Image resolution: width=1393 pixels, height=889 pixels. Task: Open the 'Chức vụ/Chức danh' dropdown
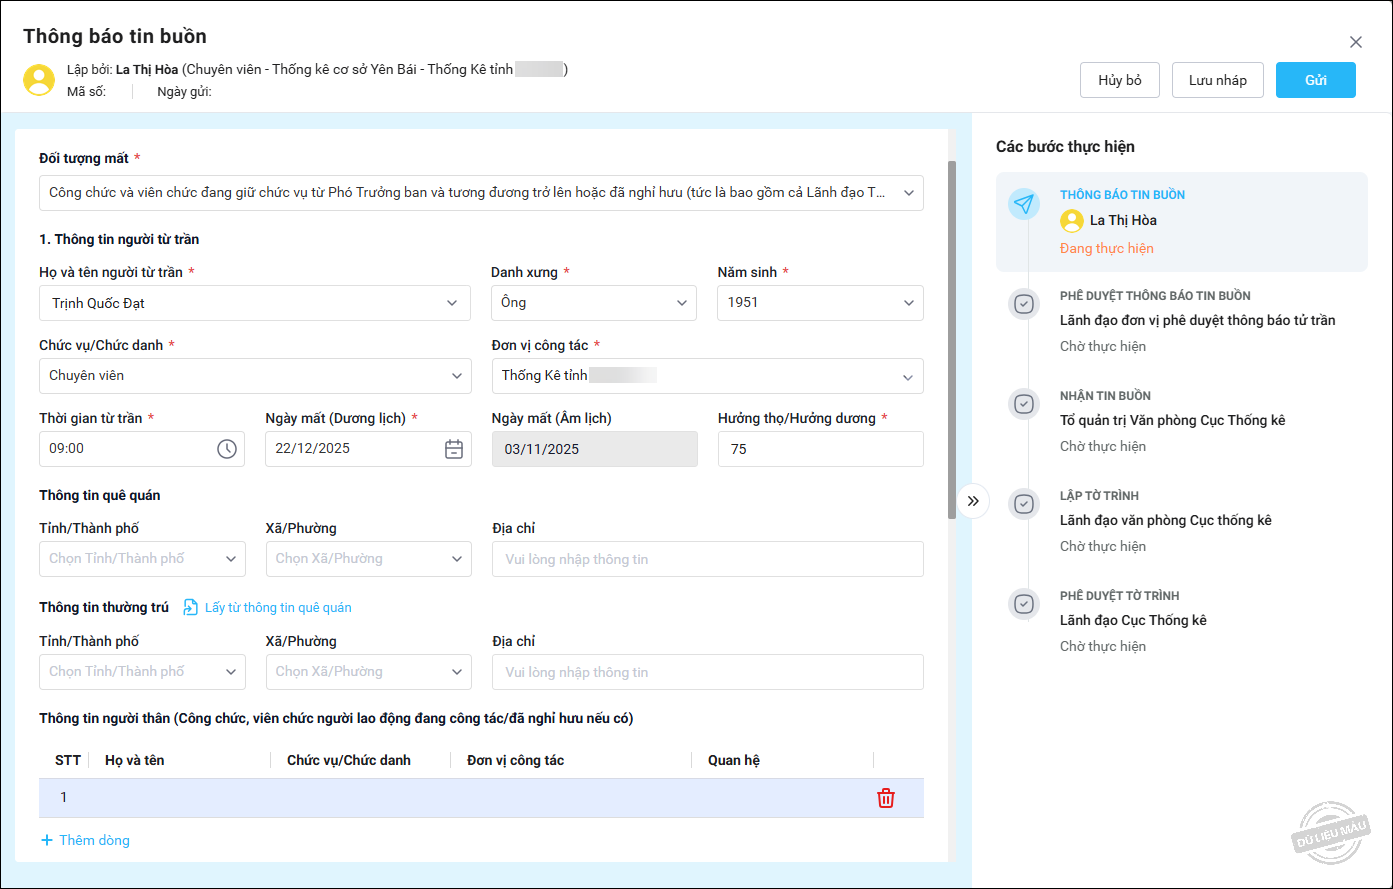pos(255,376)
